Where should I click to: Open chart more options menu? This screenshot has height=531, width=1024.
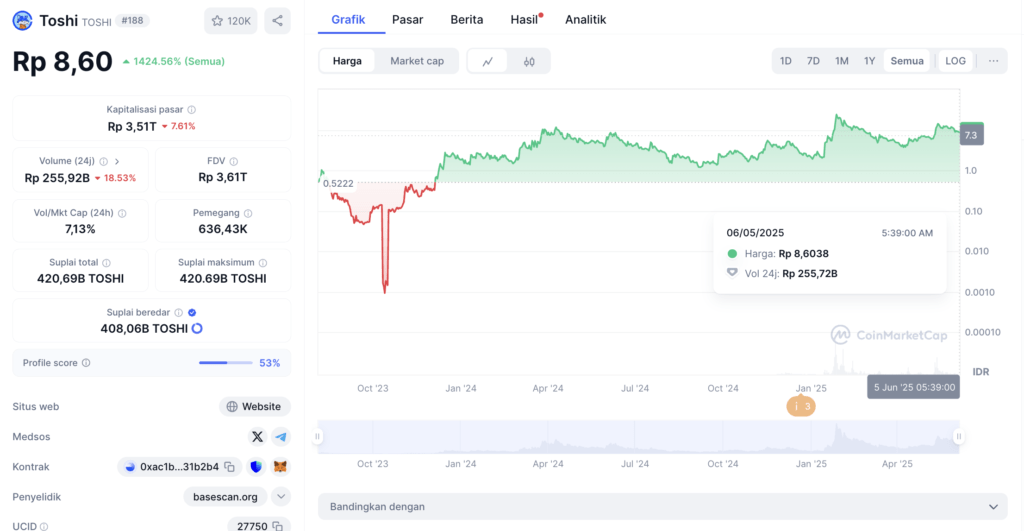[993, 61]
